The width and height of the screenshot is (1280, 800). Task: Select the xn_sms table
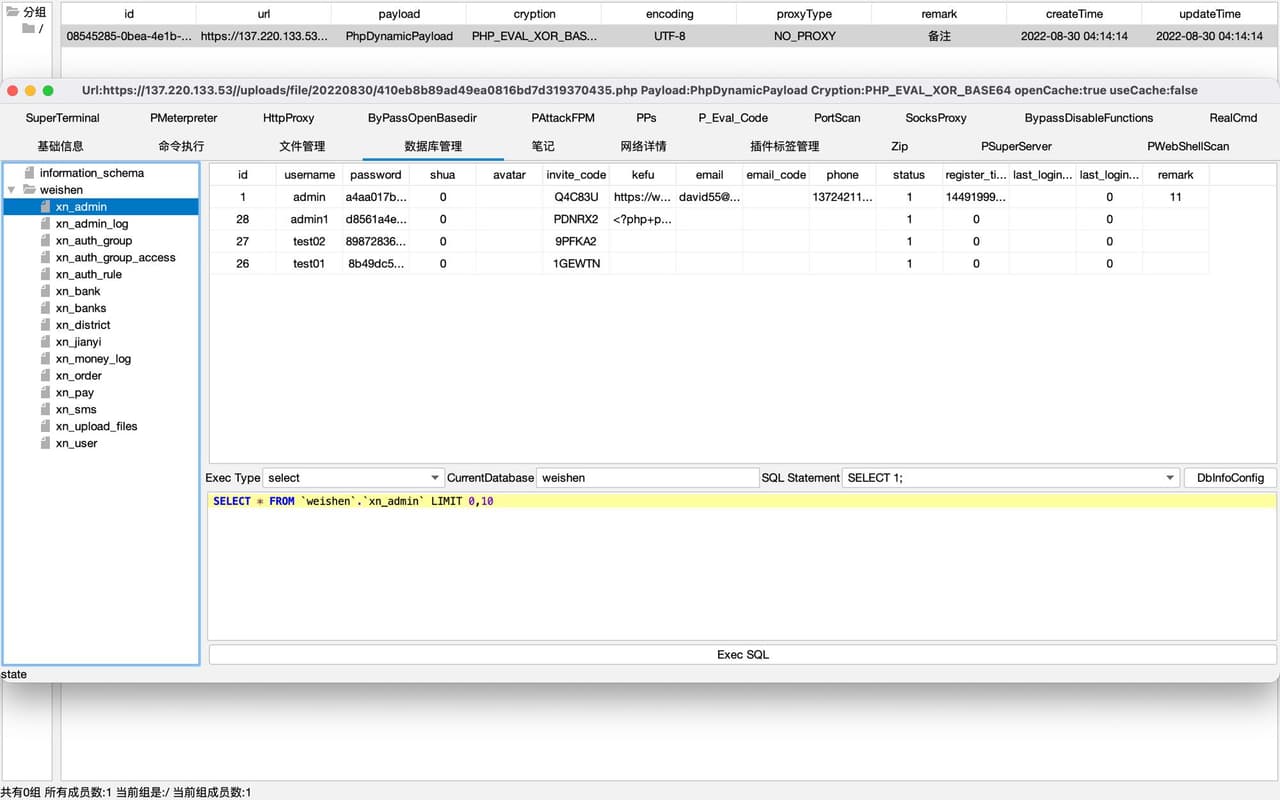tap(76, 410)
